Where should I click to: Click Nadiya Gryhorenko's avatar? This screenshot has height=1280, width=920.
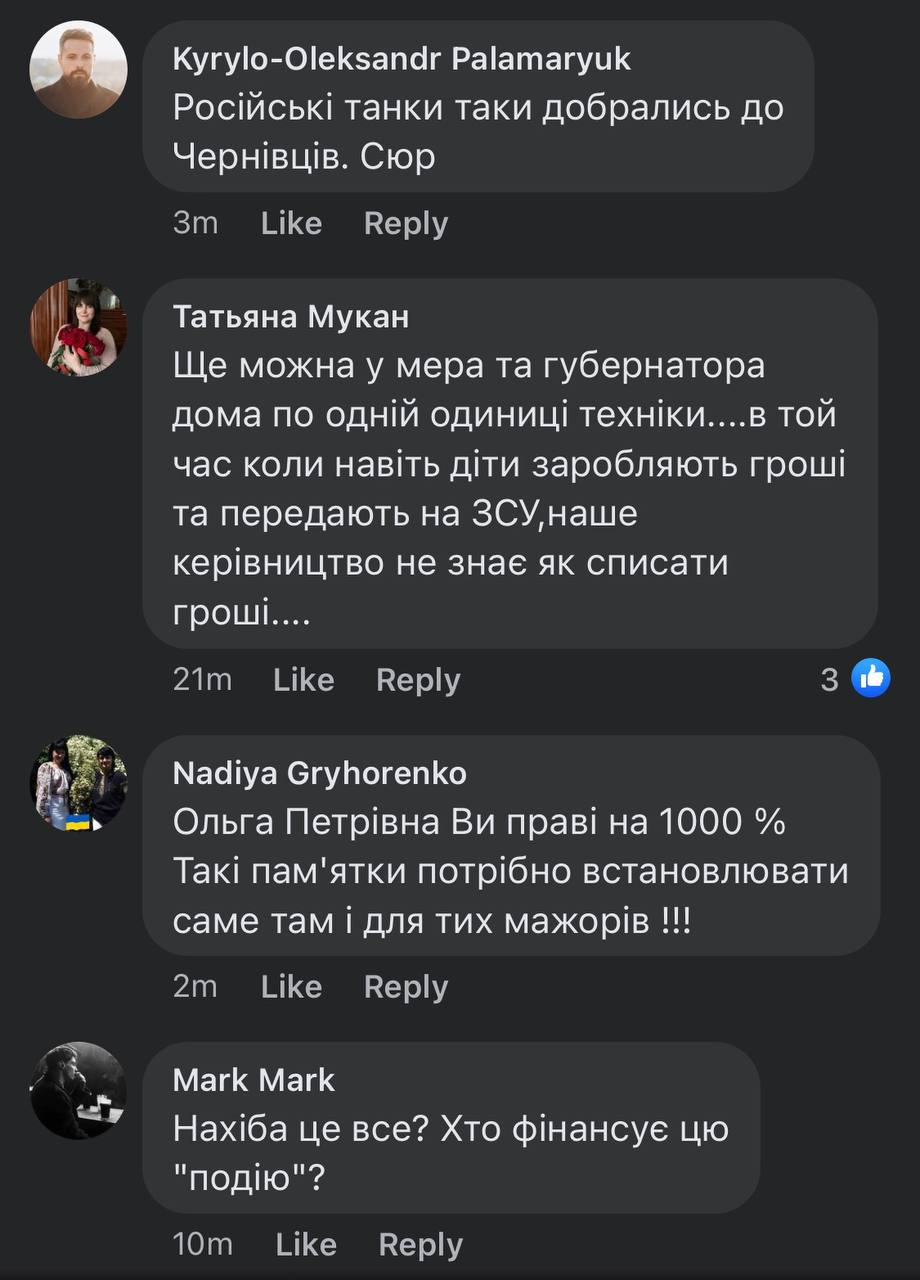click(x=80, y=784)
